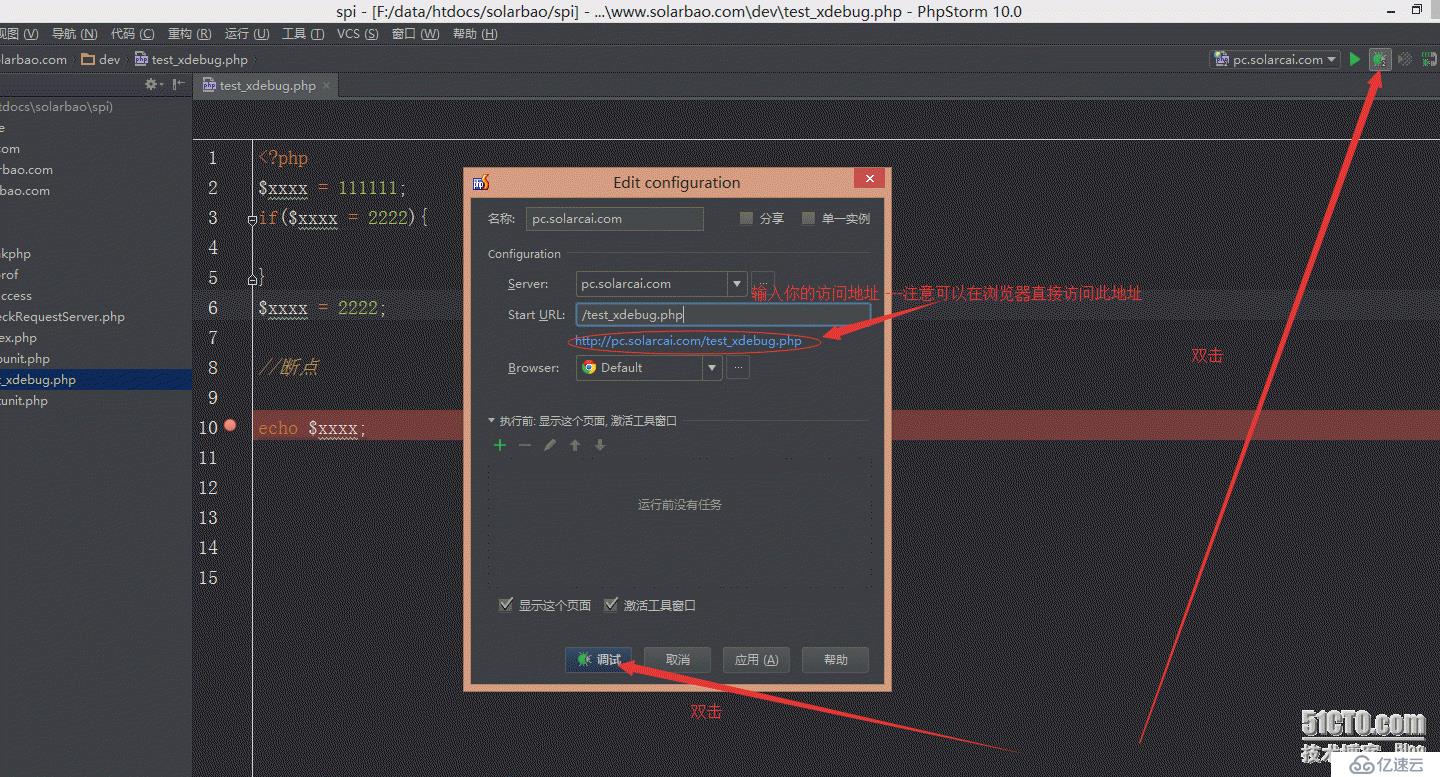Close the test_xdebug.php editor tab
The image size is (1440, 777).
(x=327, y=86)
